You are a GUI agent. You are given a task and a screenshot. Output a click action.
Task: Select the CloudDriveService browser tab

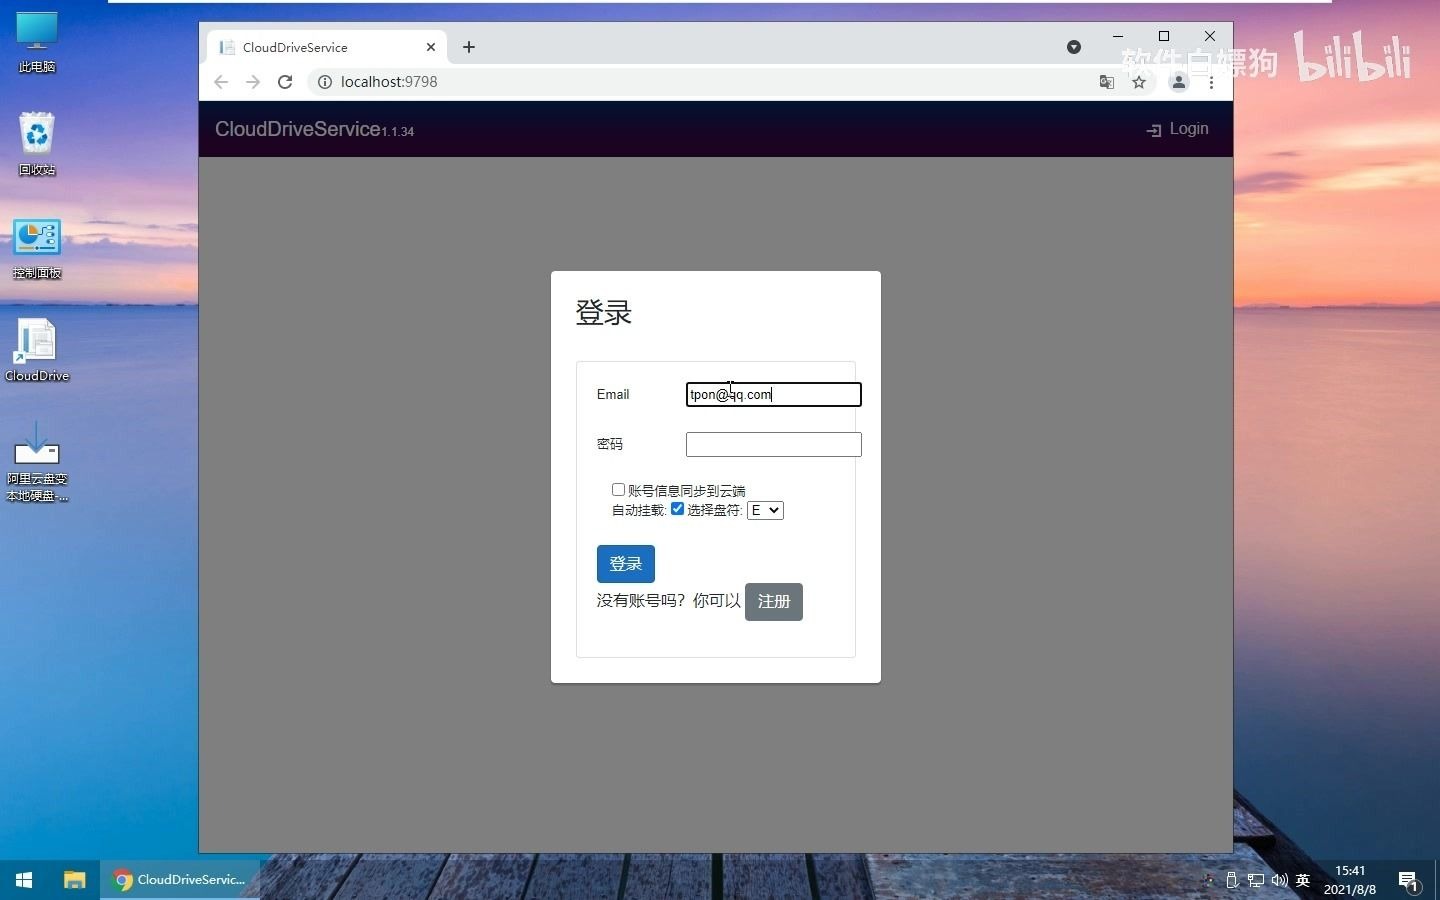pyautogui.click(x=327, y=47)
